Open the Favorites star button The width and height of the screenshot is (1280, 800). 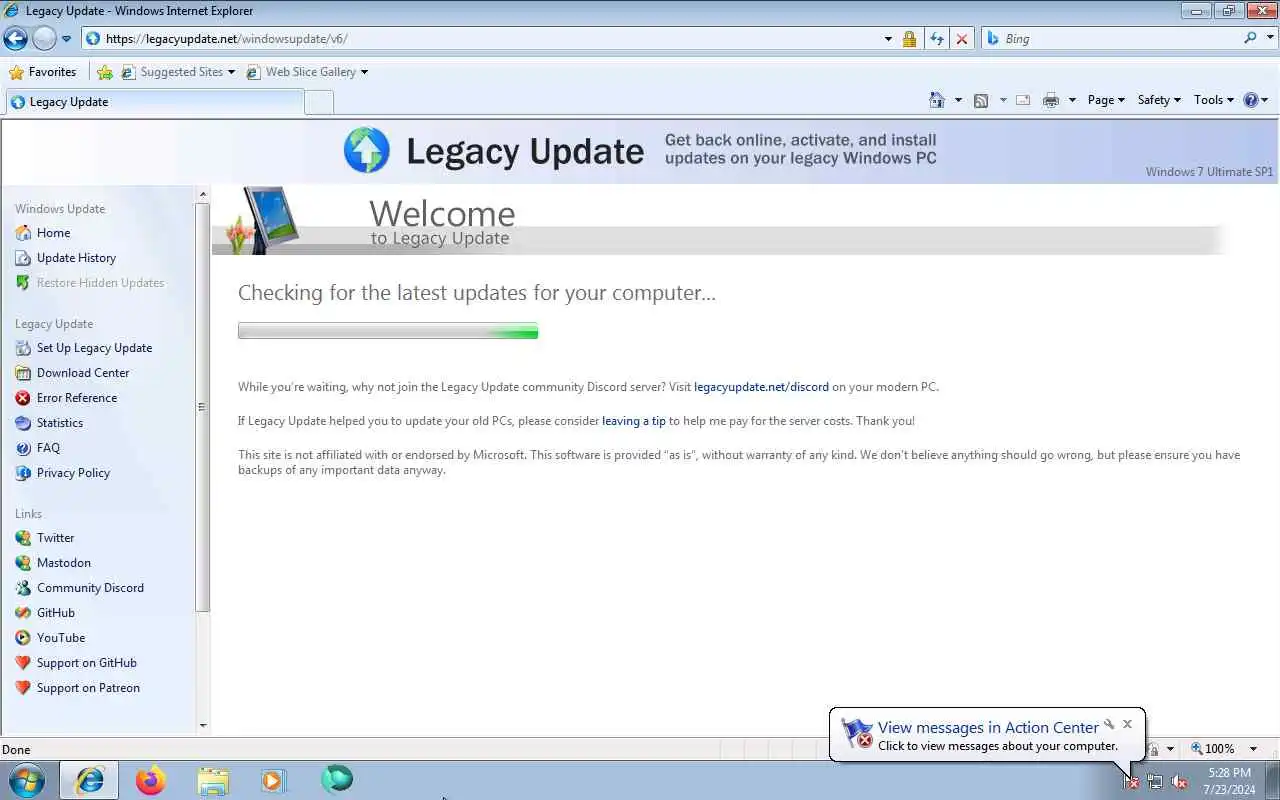point(43,72)
